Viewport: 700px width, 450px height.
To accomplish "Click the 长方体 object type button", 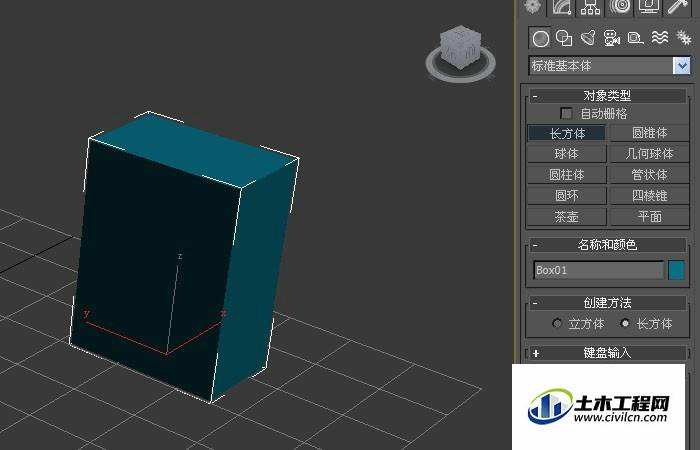I will click(567, 133).
